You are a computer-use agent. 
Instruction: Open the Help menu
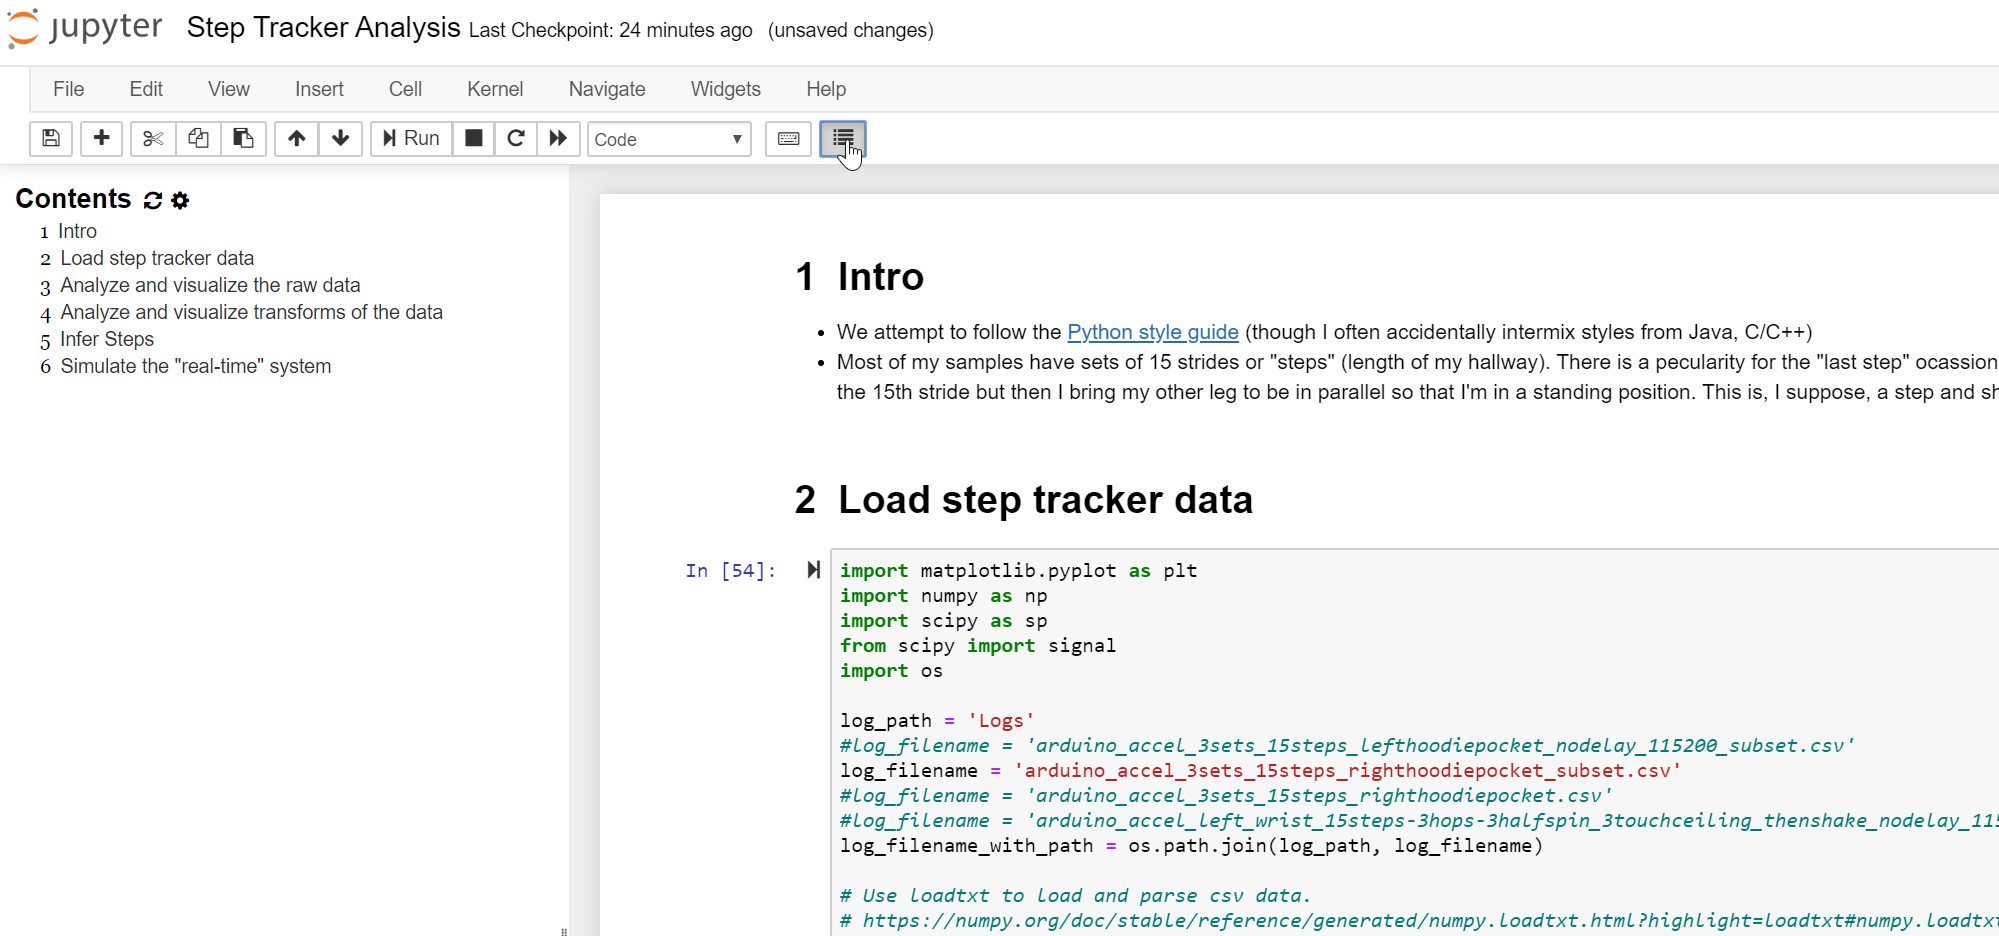coord(826,89)
